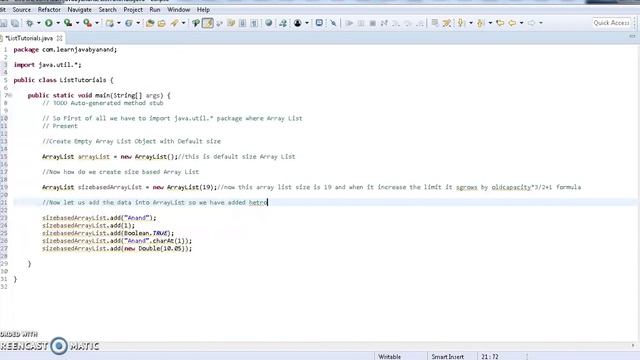640x360 pixels.
Task: Click the Step Over icon
Action: (408, 23)
